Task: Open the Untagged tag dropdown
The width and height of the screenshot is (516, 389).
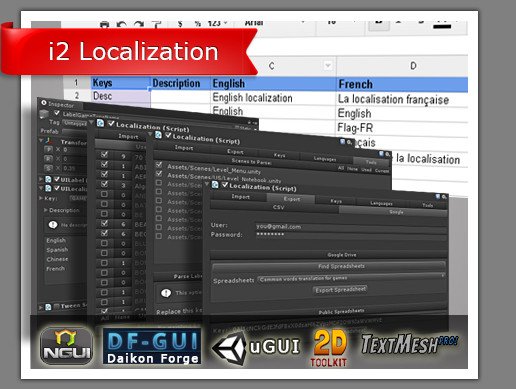Action: (x=75, y=123)
